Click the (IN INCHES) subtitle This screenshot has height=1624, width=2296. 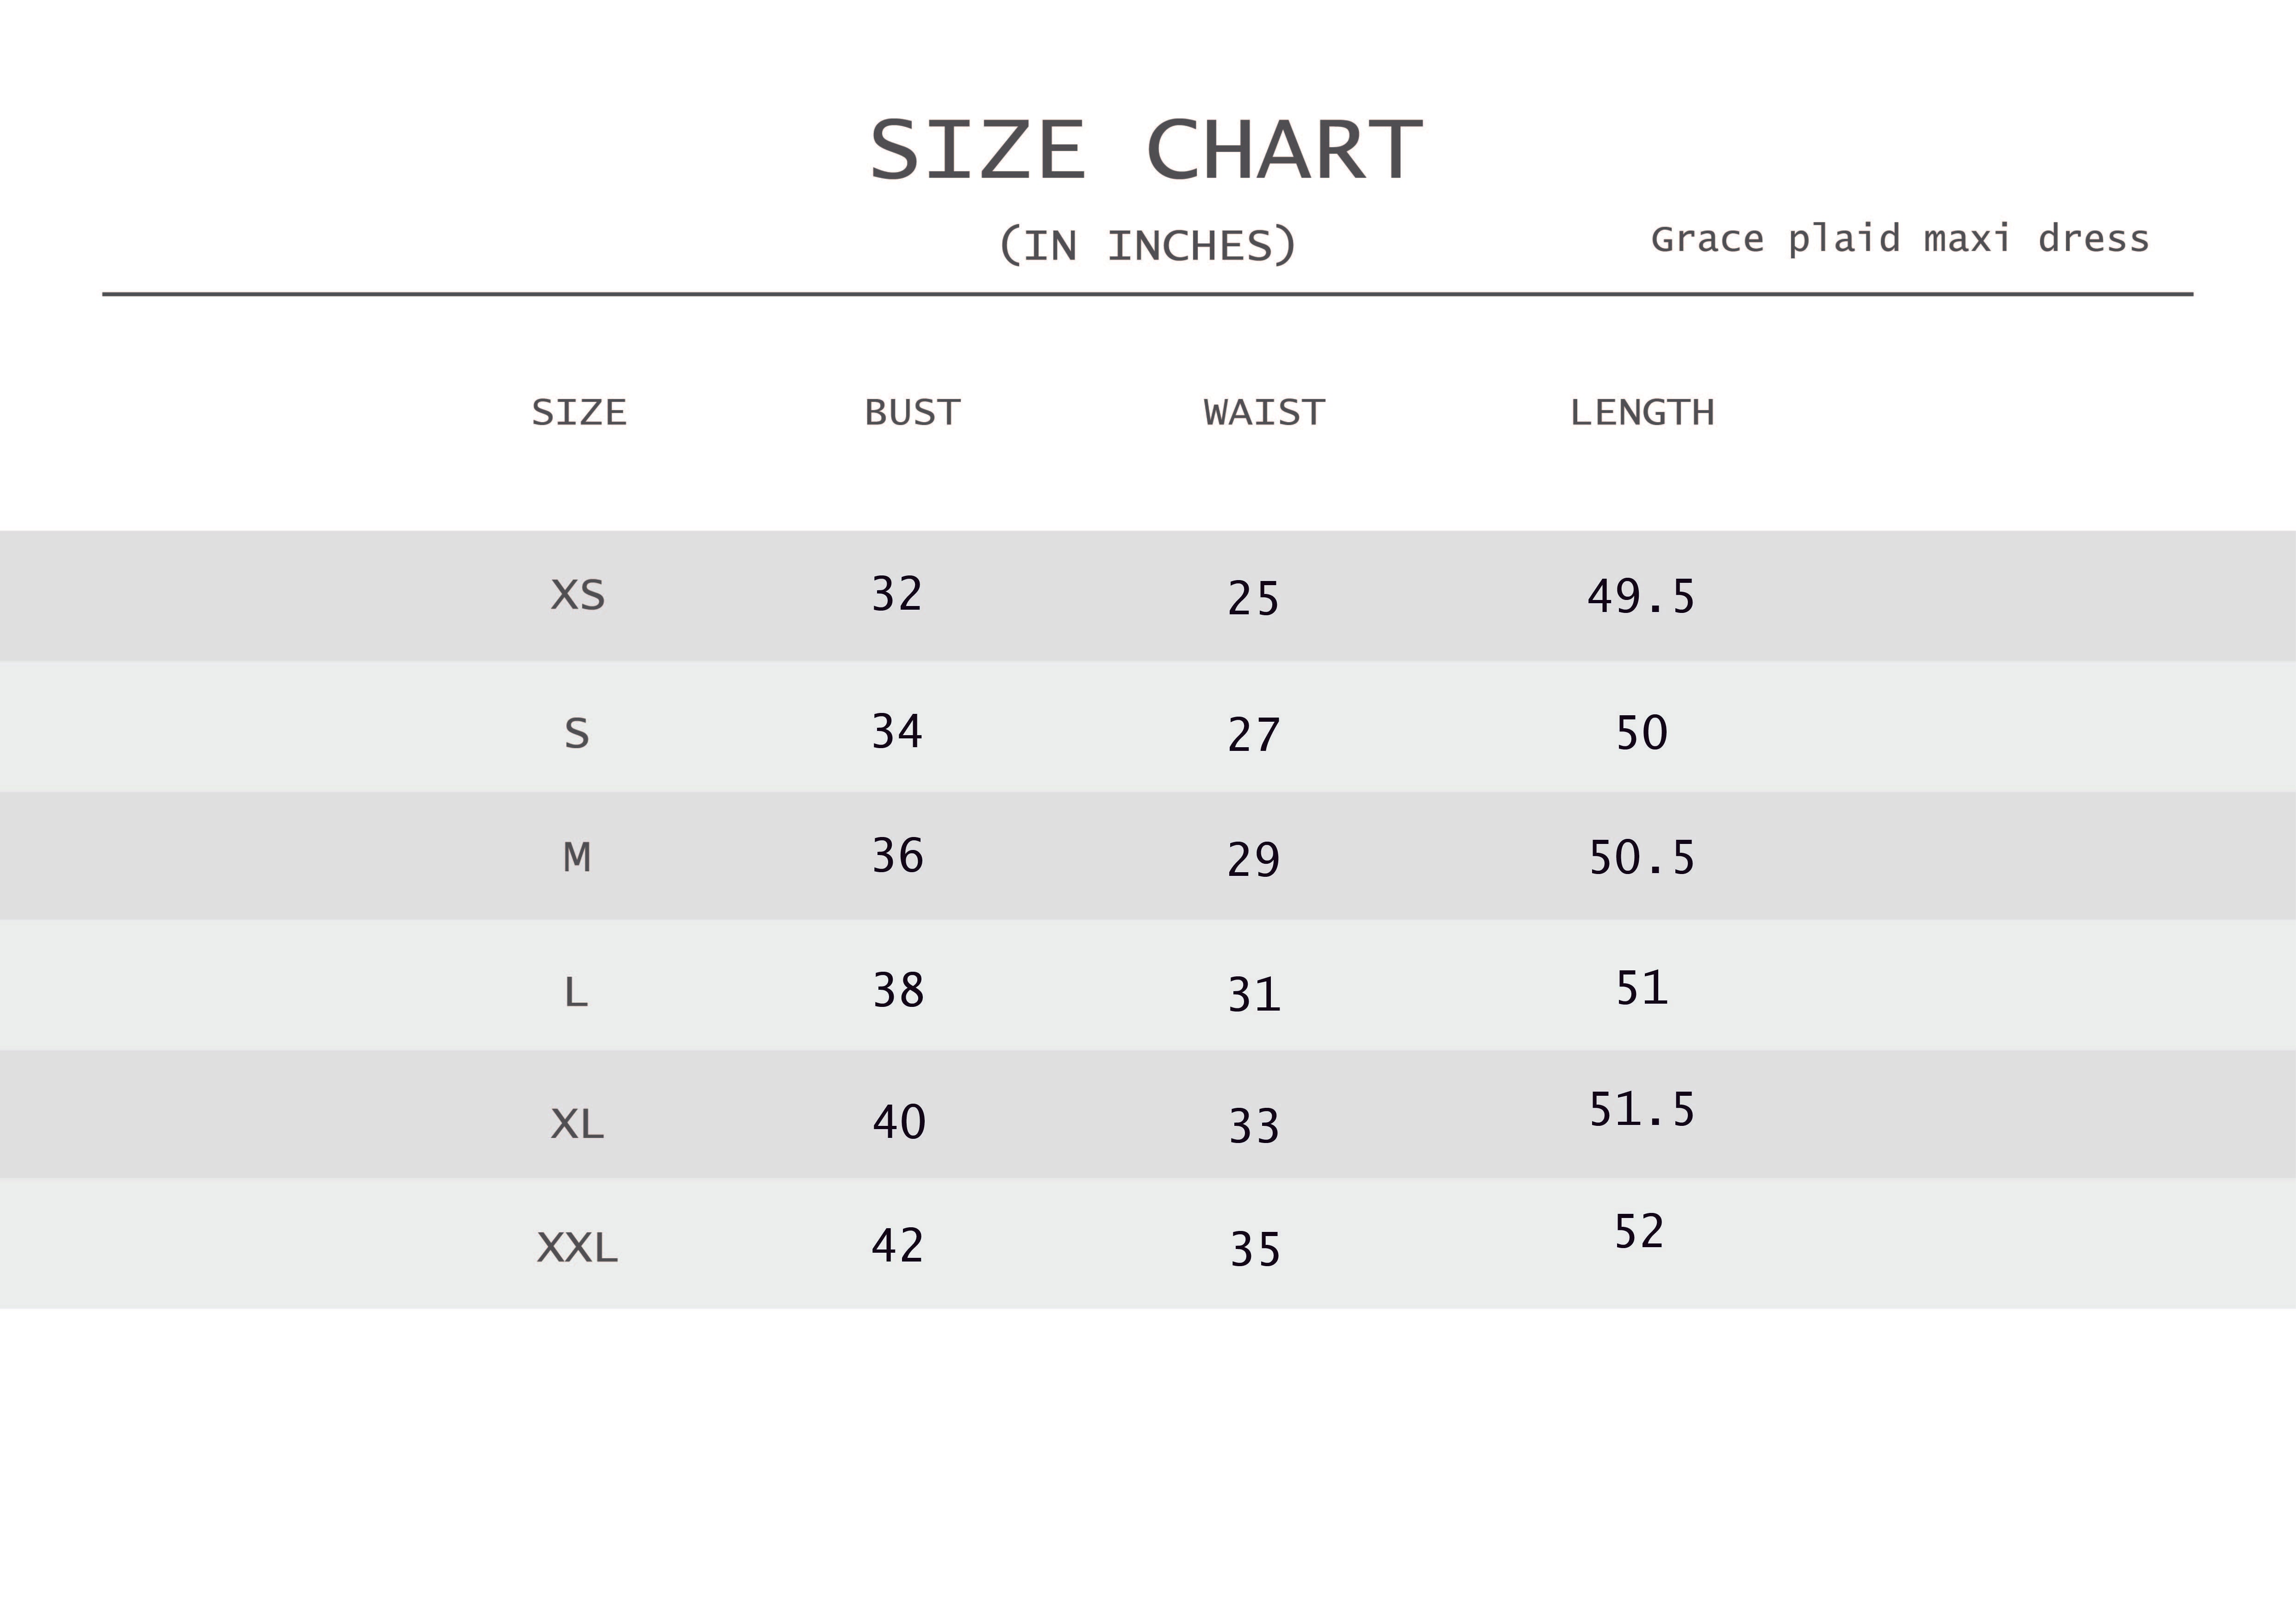point(1147,246)
